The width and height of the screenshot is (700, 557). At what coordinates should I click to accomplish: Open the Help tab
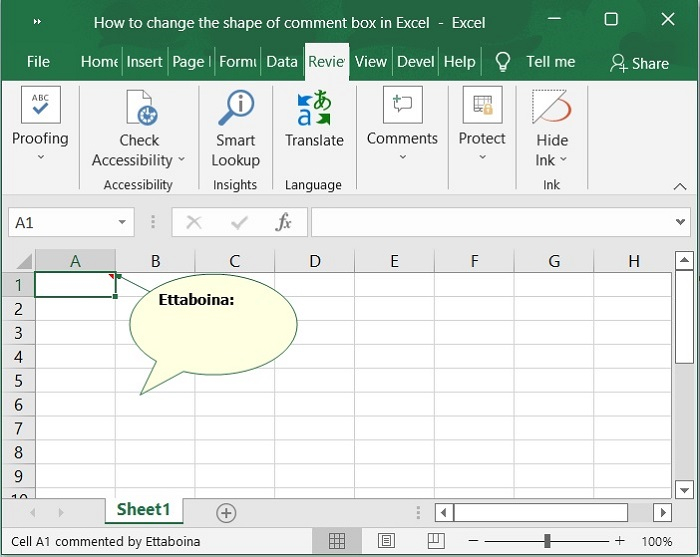tap(459, 62)
